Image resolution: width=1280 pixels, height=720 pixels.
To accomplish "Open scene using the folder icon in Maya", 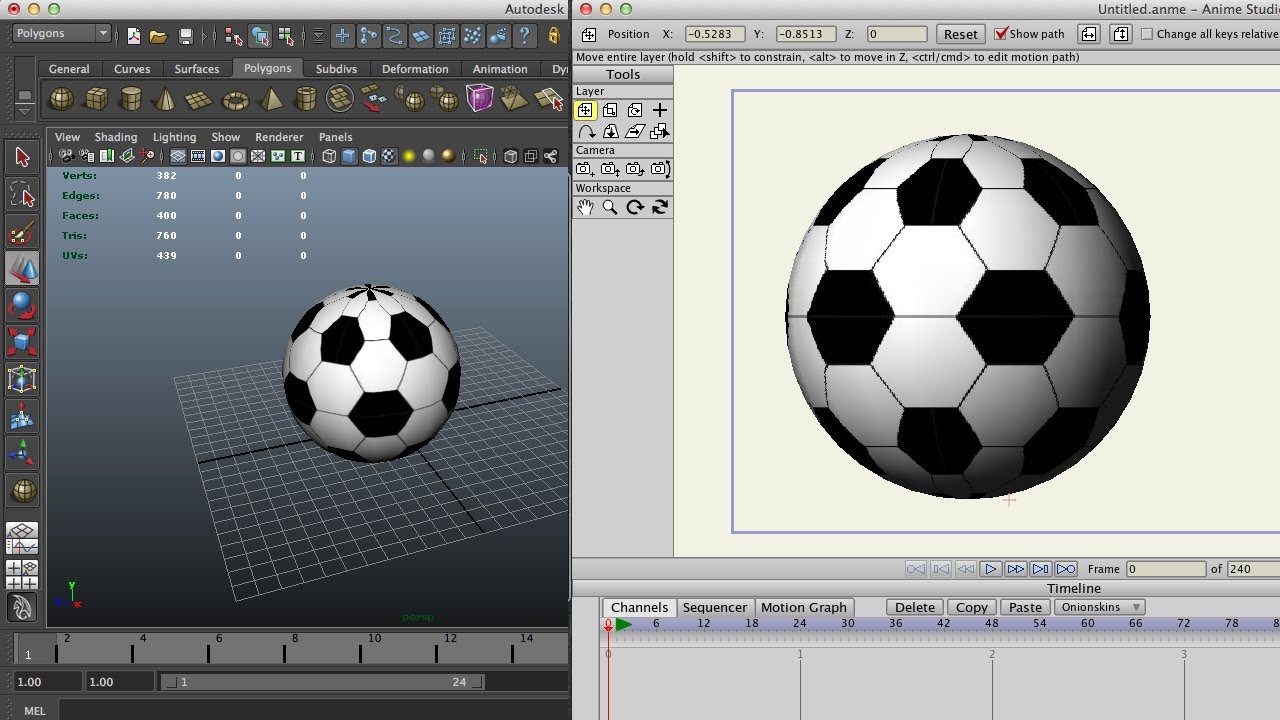I will [158, 36].
